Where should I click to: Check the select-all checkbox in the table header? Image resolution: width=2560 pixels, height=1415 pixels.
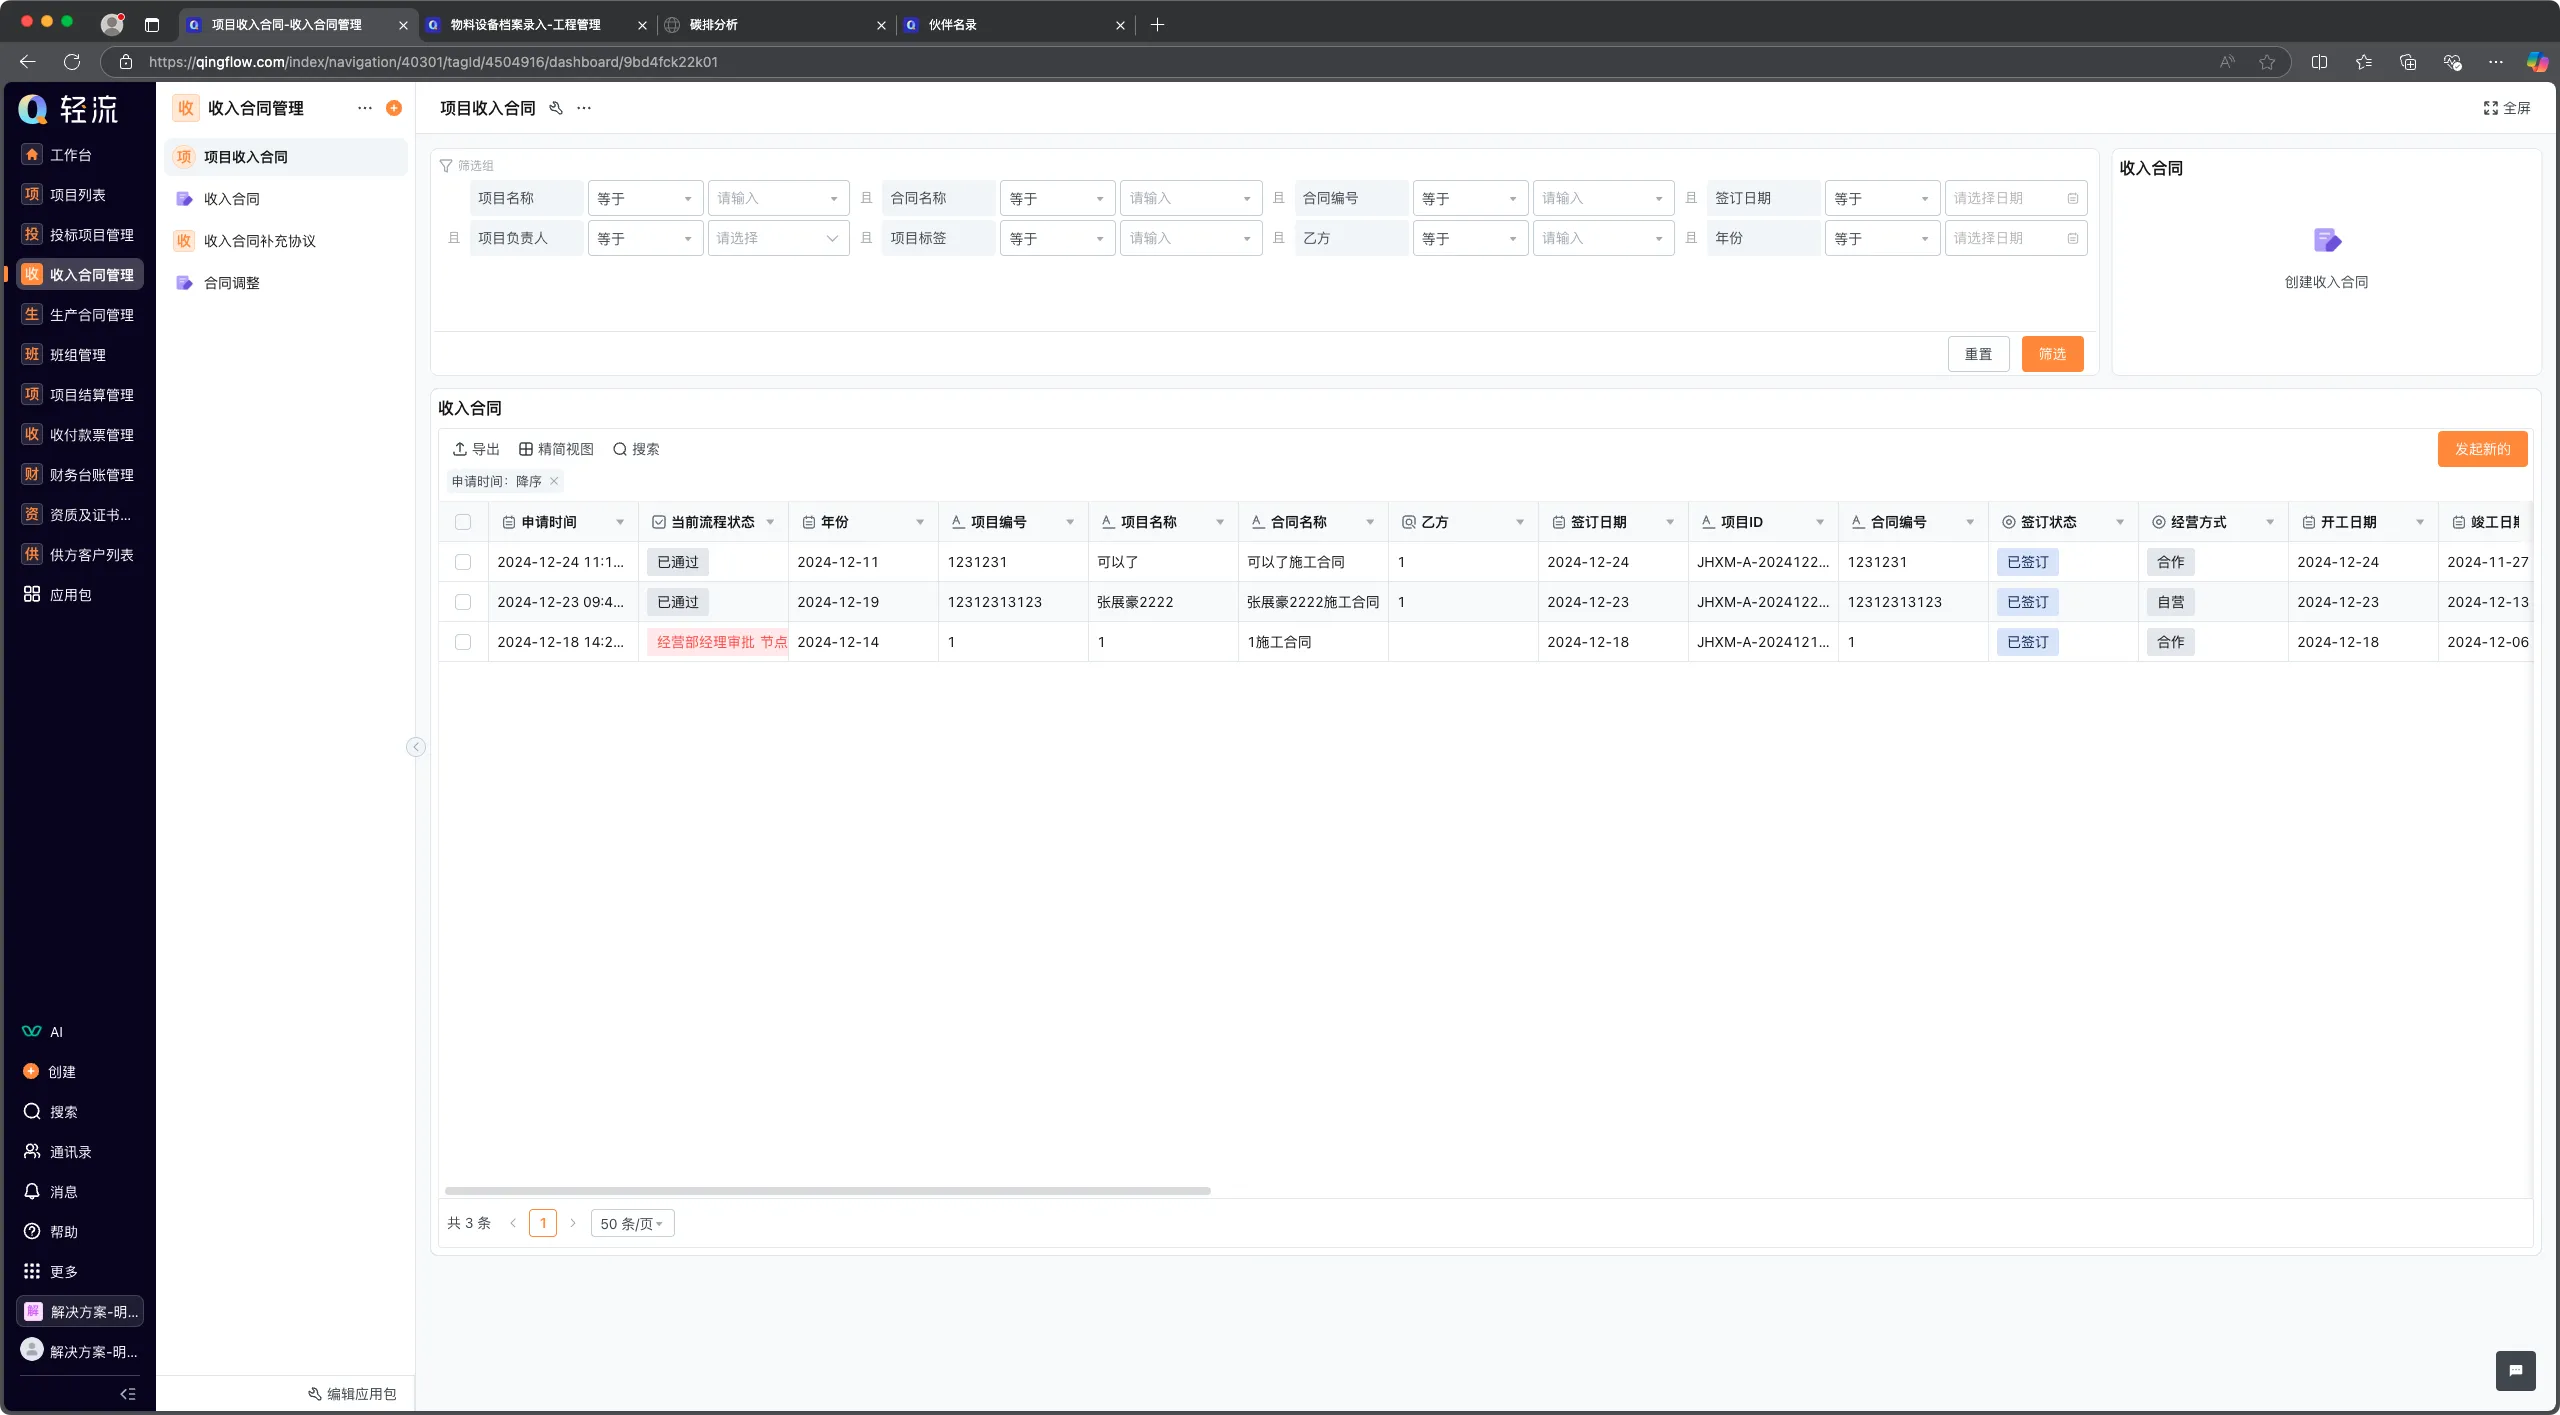point(463,522)
